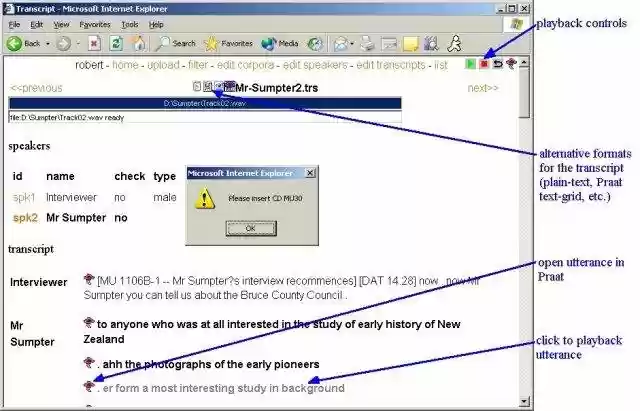The width and height of the screenshot is (640, 411).
Task: Click the 'Mr Sumpter' name in speakers table
Action: point(76,218)
